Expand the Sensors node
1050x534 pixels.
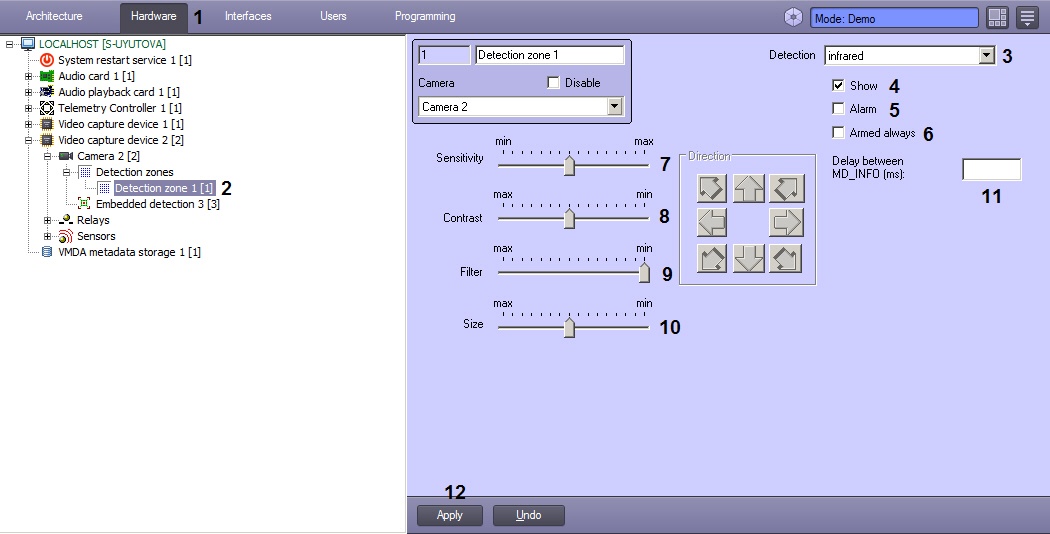(x=47, y=236)
